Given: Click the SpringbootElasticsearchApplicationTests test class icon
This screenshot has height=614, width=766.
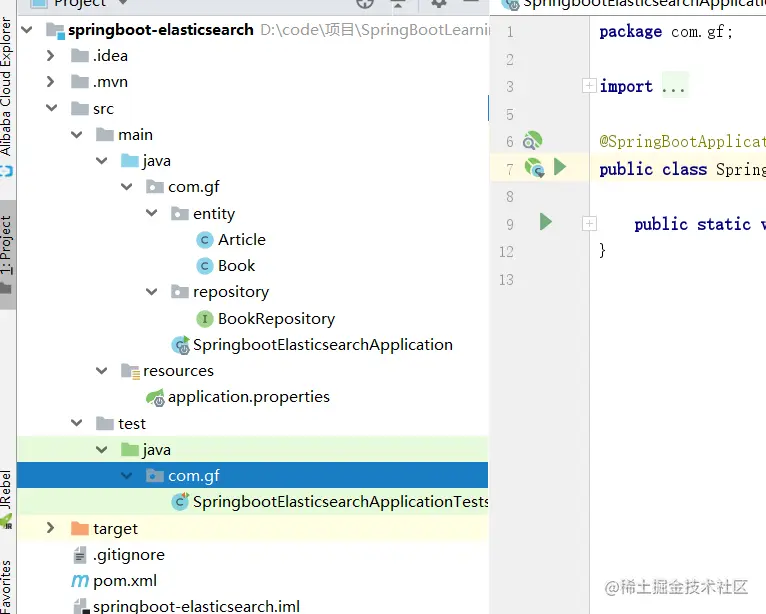Looking at the screenshot, I should click(x=180, y=502).
